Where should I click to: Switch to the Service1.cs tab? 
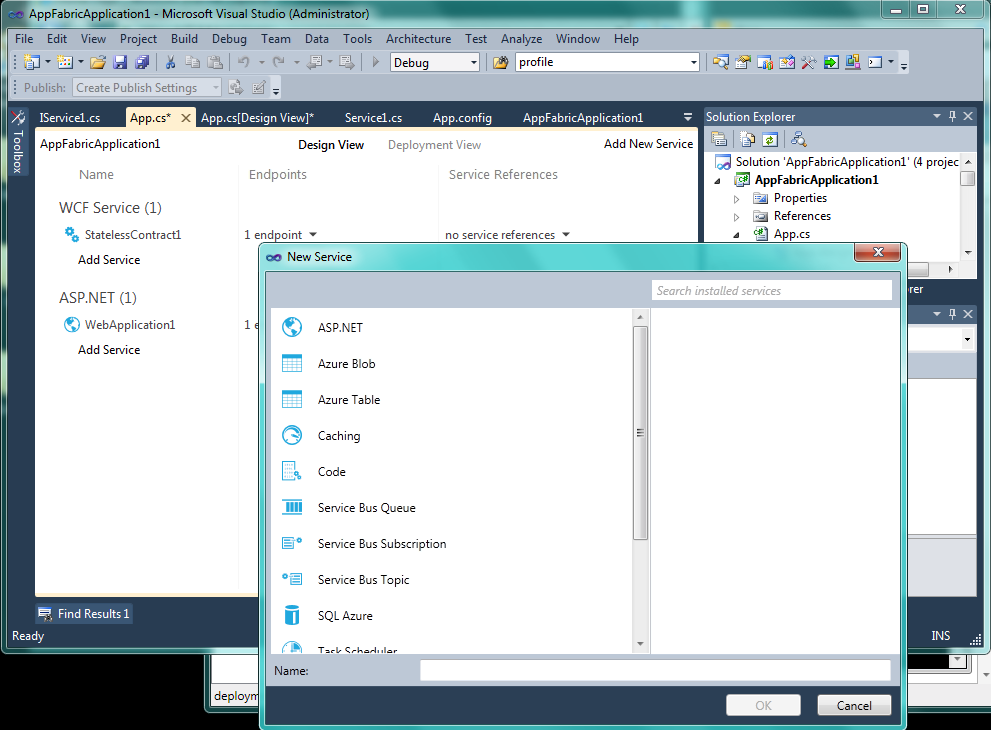pos(373,118)
